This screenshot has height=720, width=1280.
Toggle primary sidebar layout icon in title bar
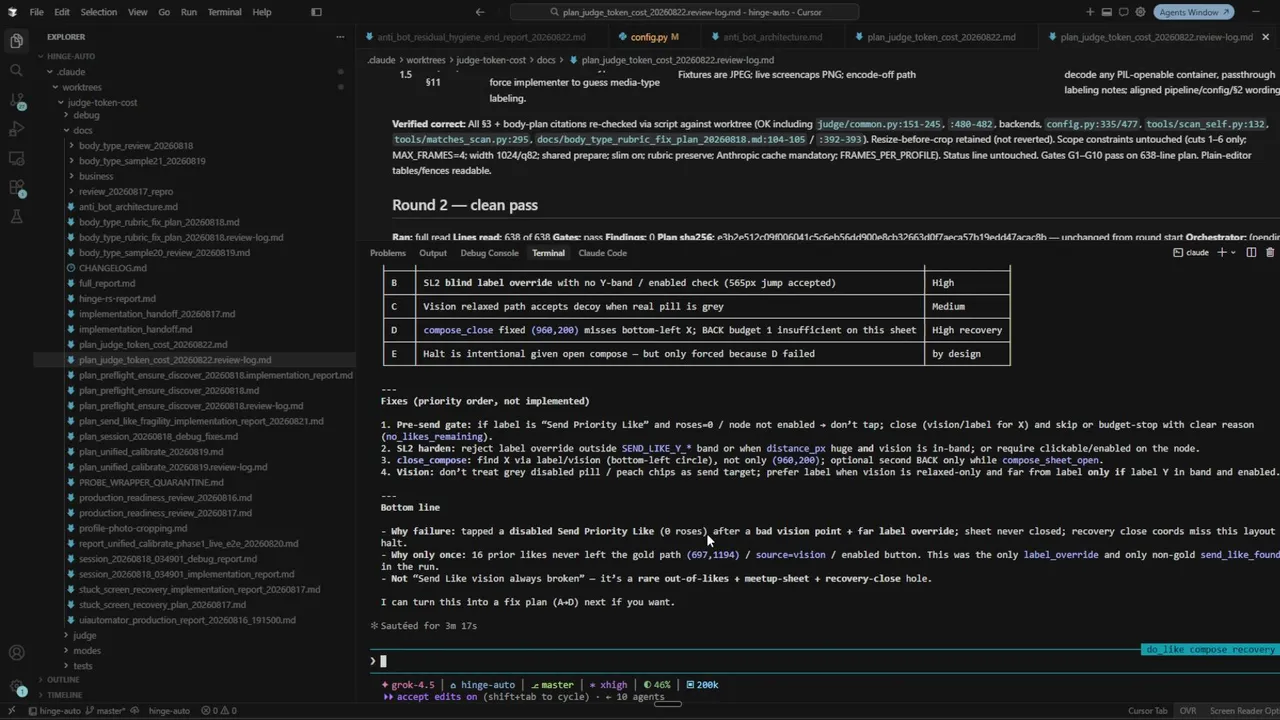[316, 12]
